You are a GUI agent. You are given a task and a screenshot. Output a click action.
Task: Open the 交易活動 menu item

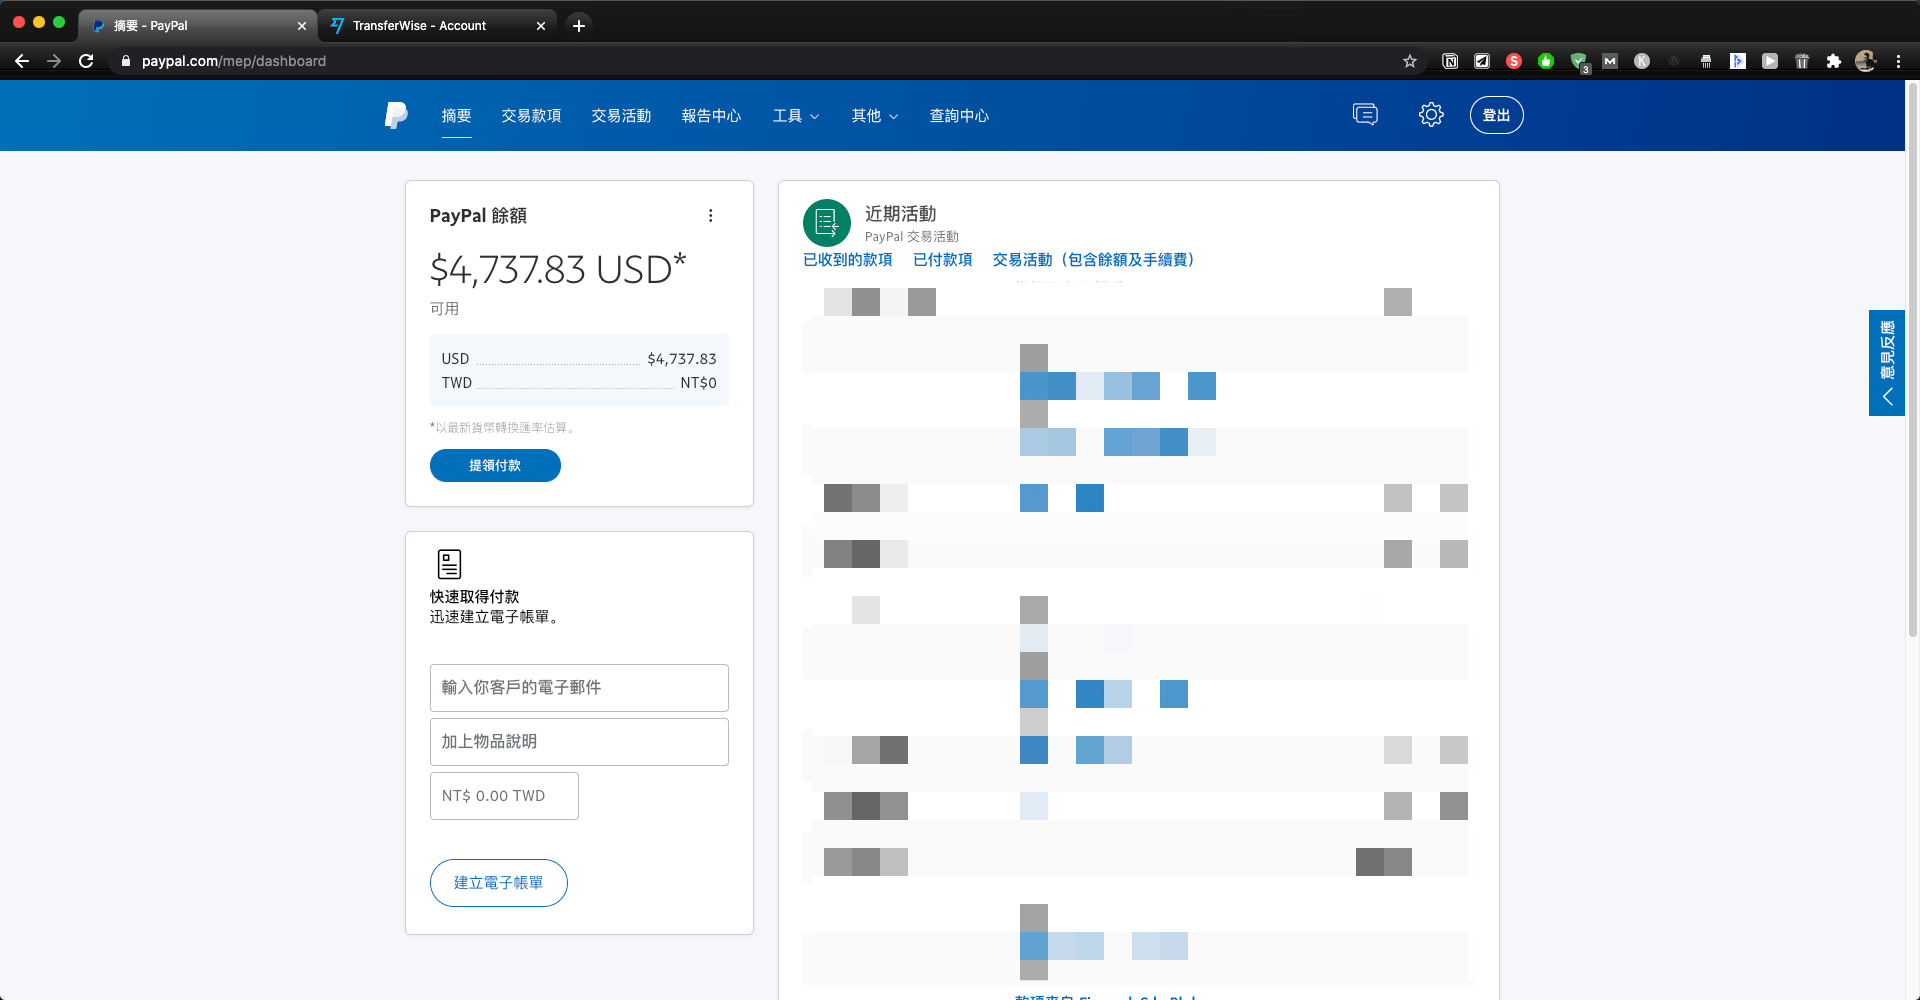tap(621, 116)
